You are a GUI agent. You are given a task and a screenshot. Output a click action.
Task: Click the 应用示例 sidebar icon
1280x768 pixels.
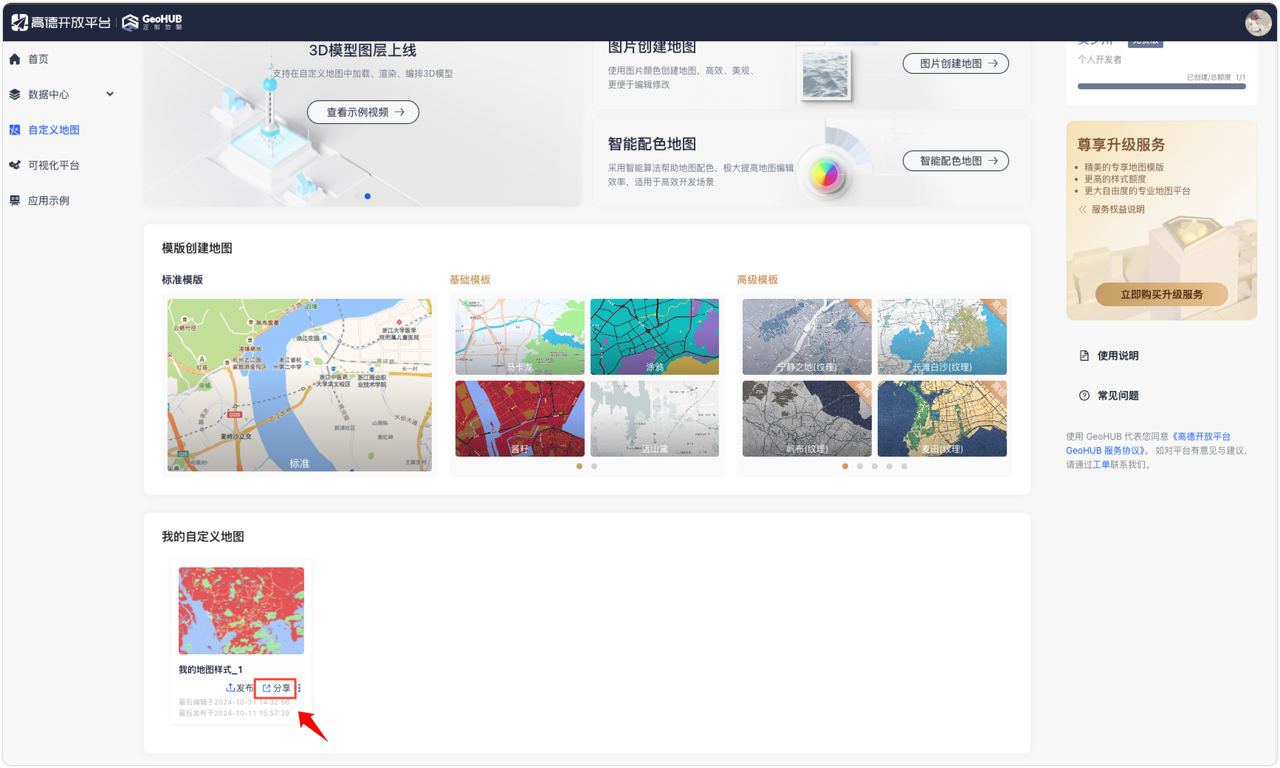(15, 201)
